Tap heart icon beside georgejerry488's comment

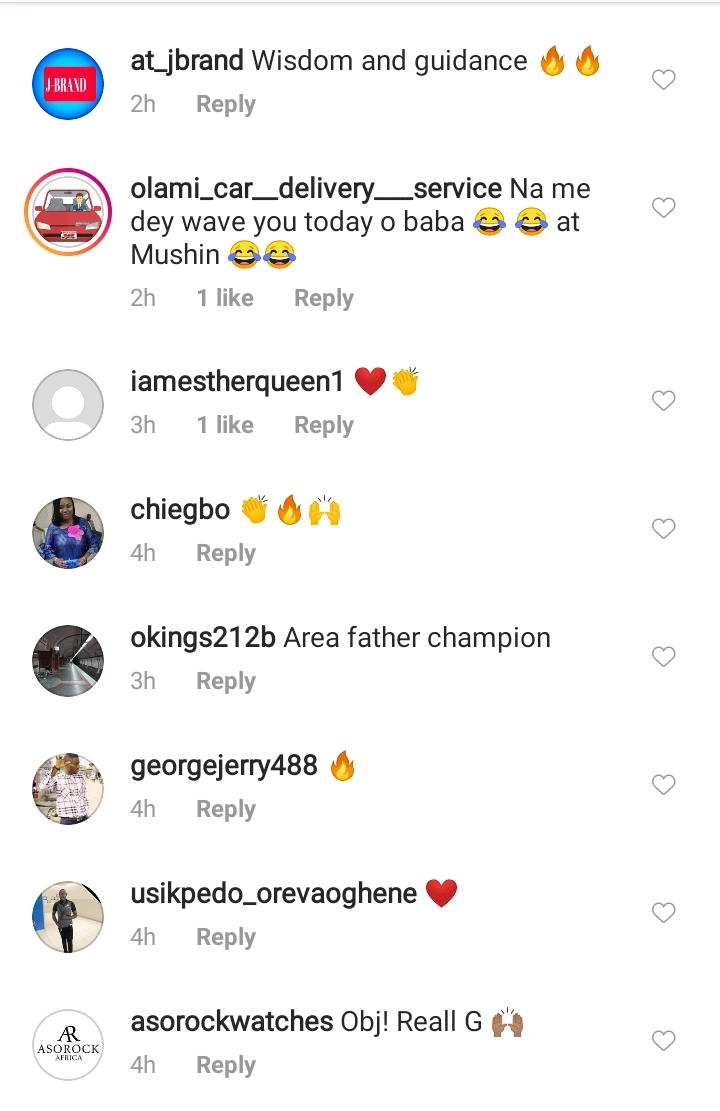(x=664, y=785)
